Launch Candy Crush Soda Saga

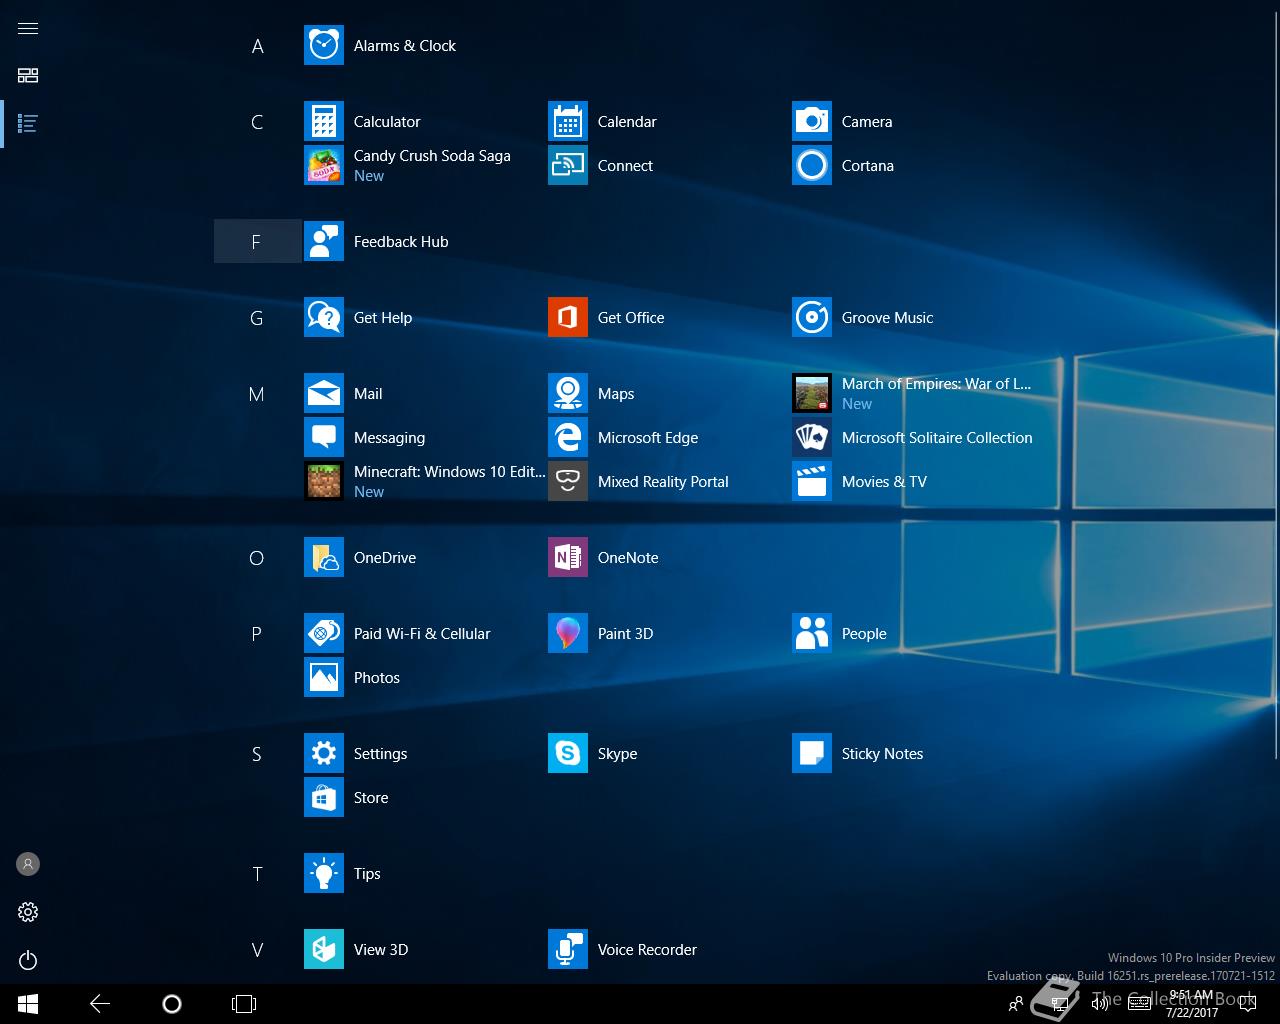click(324, 166)
